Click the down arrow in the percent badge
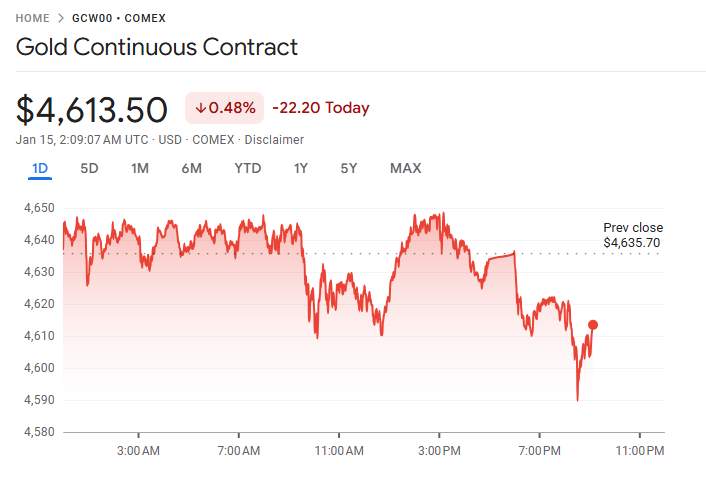The width and height of the screenshot is (706, 480). click(x=200, y=108)
